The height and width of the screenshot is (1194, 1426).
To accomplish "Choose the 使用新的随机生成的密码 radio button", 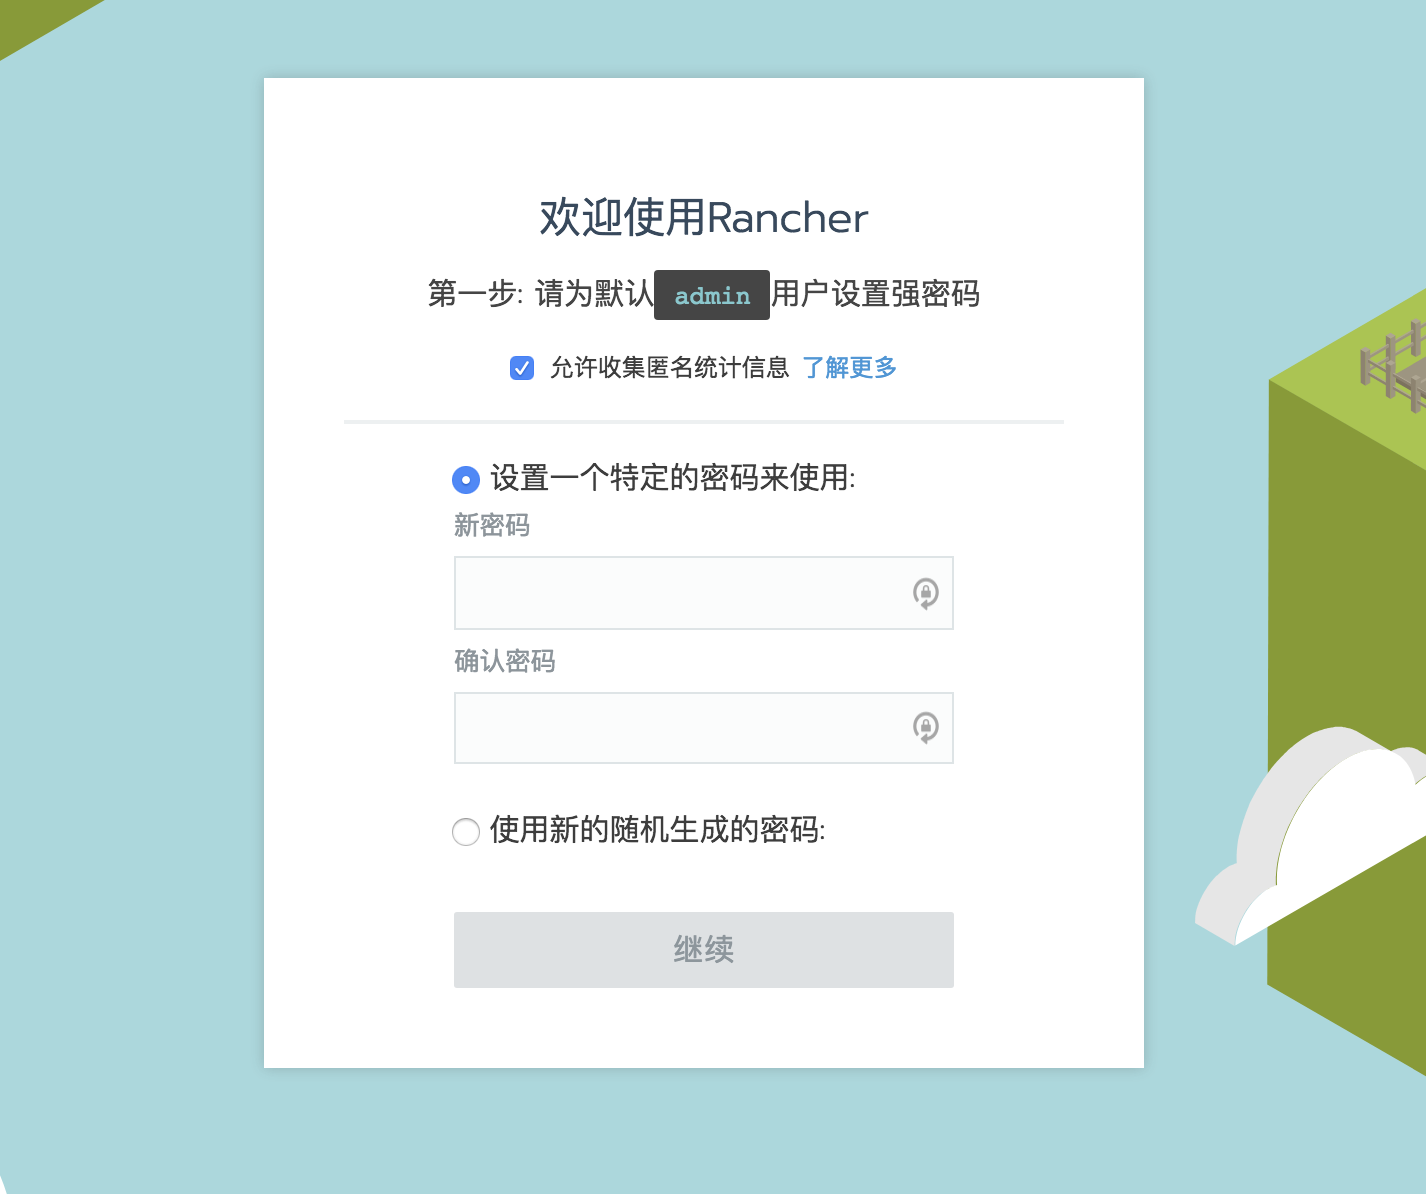I will tap(466, 832).
